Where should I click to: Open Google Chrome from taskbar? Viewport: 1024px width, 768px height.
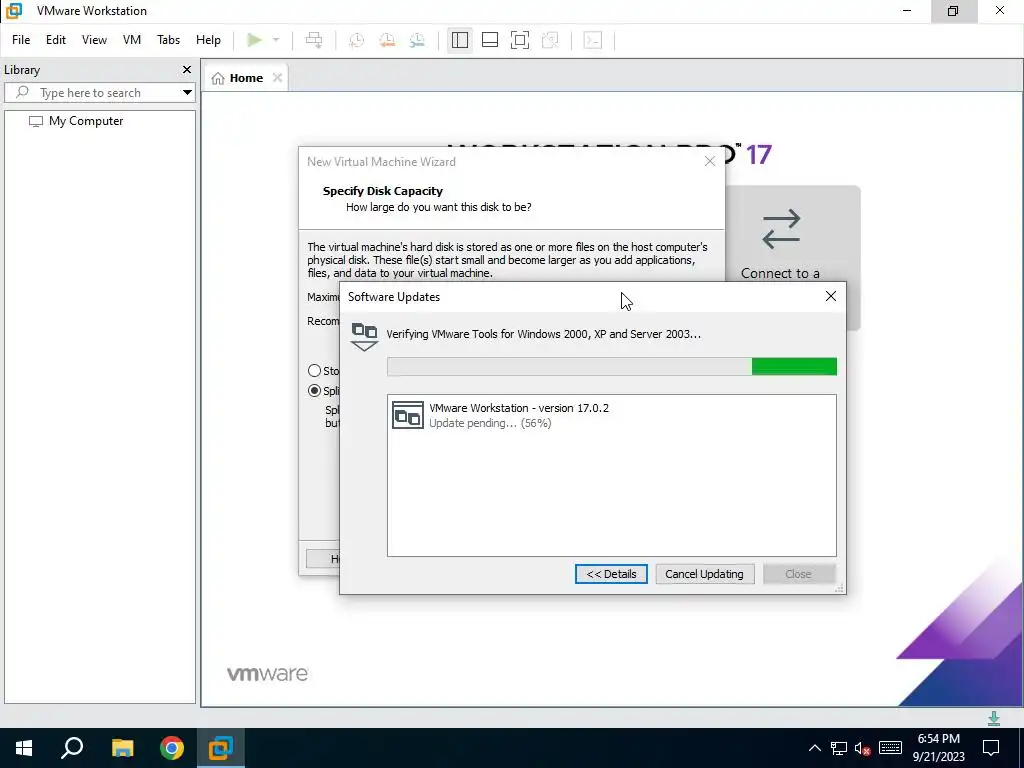(172, 748)
